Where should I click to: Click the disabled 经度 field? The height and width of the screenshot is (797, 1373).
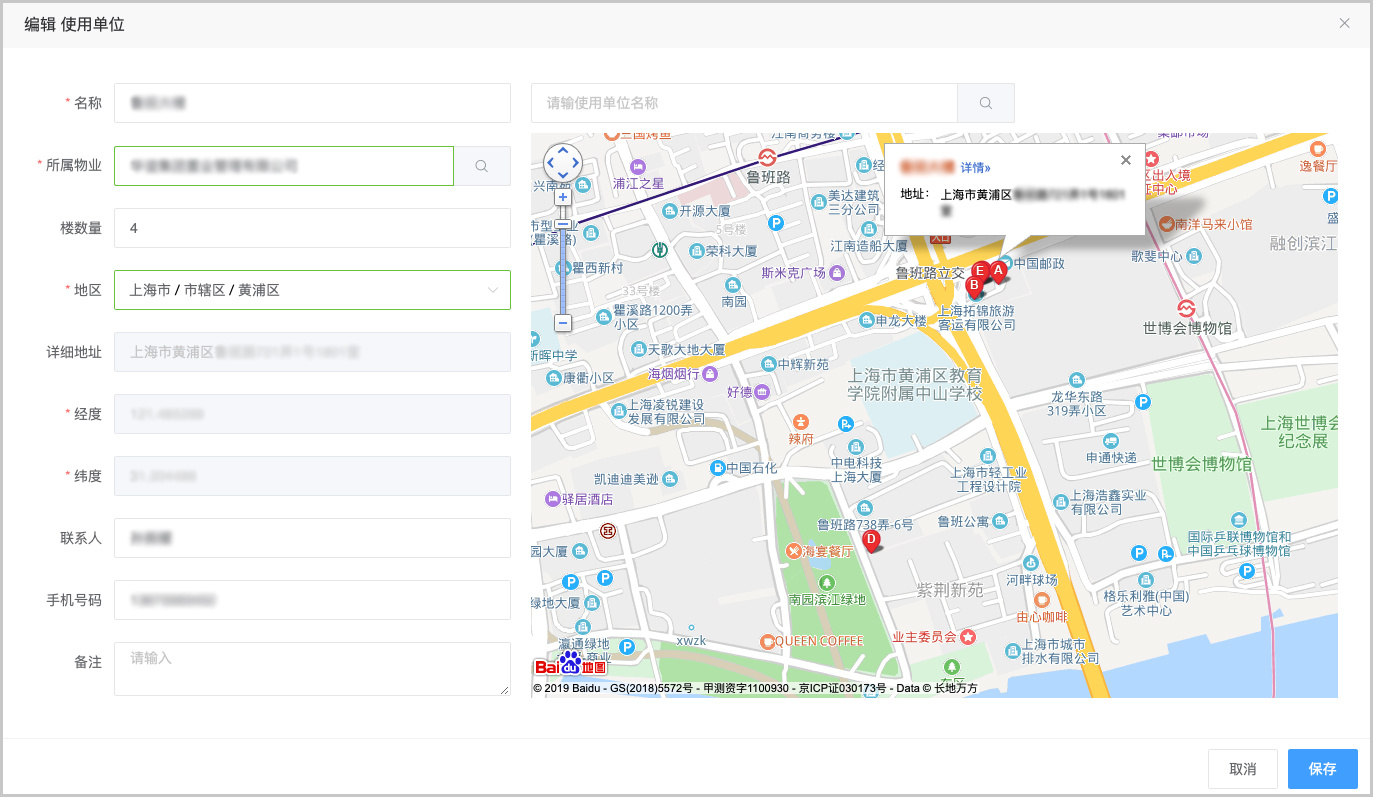[312, 414]
